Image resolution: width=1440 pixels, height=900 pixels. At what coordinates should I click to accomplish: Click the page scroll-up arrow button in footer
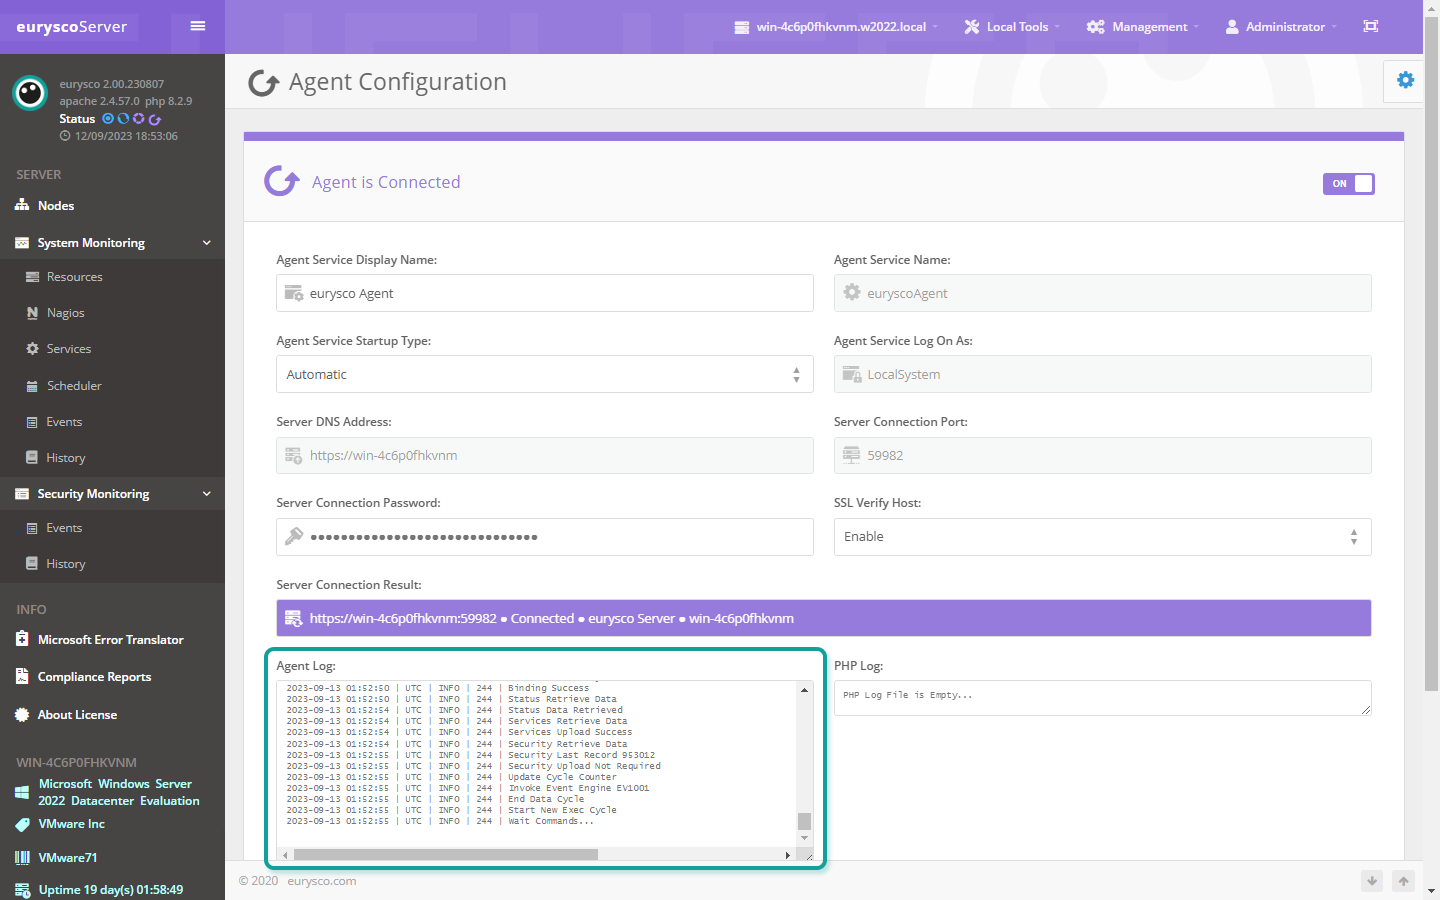pos(1404,881)
